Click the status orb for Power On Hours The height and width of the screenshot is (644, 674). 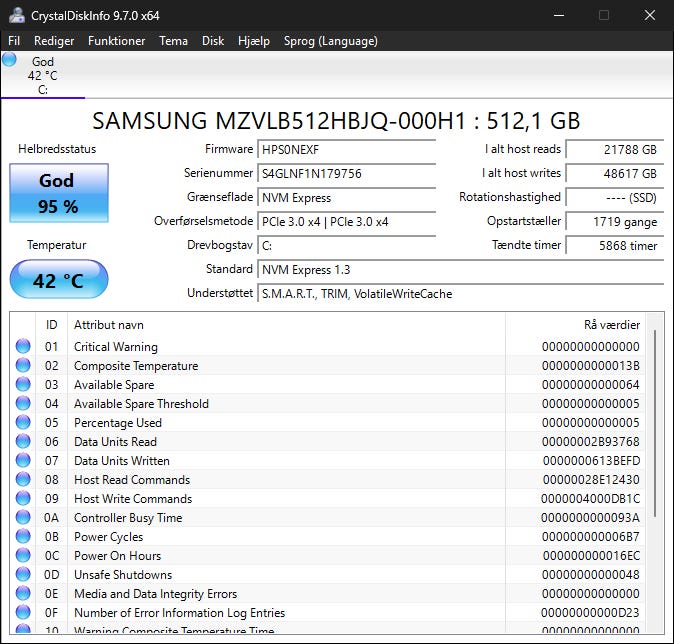pos(23,555)
